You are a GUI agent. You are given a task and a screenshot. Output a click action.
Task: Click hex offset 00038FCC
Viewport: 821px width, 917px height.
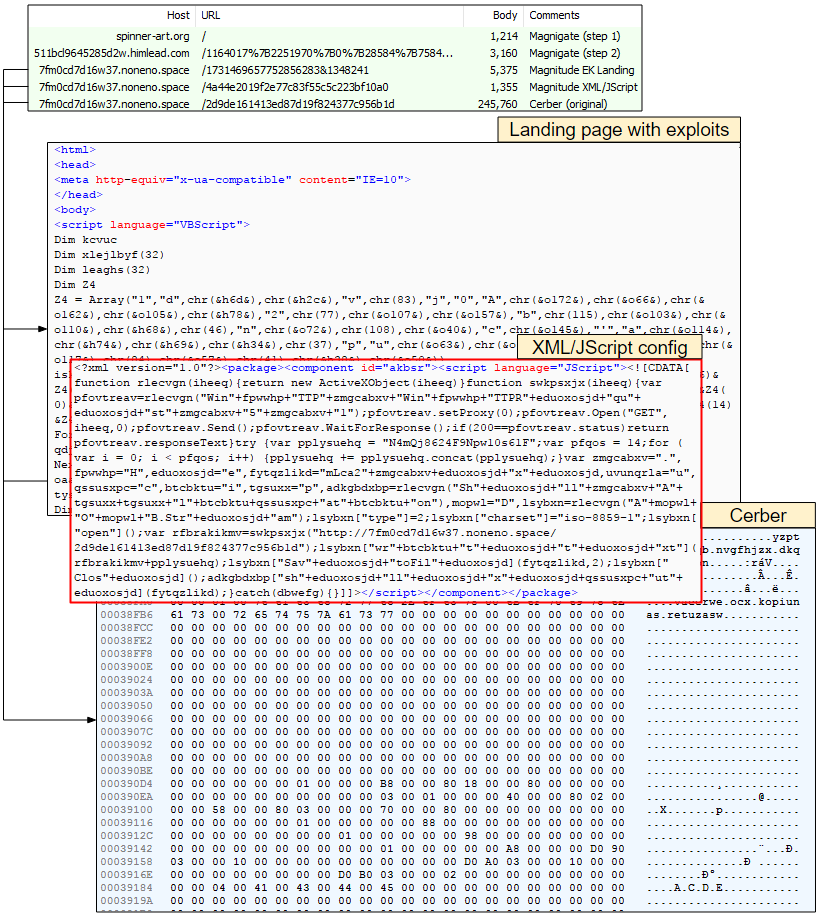126,628
